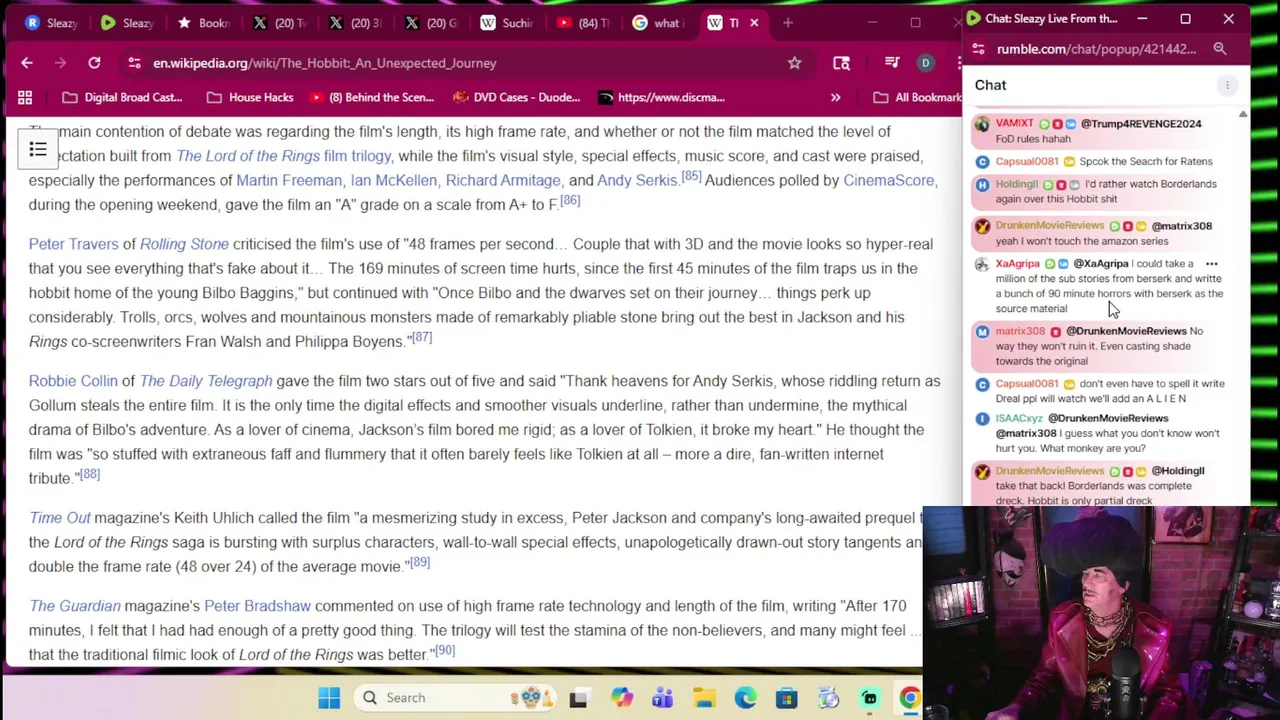The image size is (1280, 720).
Task: Click the Rumble chat scrollbar up arrow
Action: pyautogui.click(x=1243, y=115)
